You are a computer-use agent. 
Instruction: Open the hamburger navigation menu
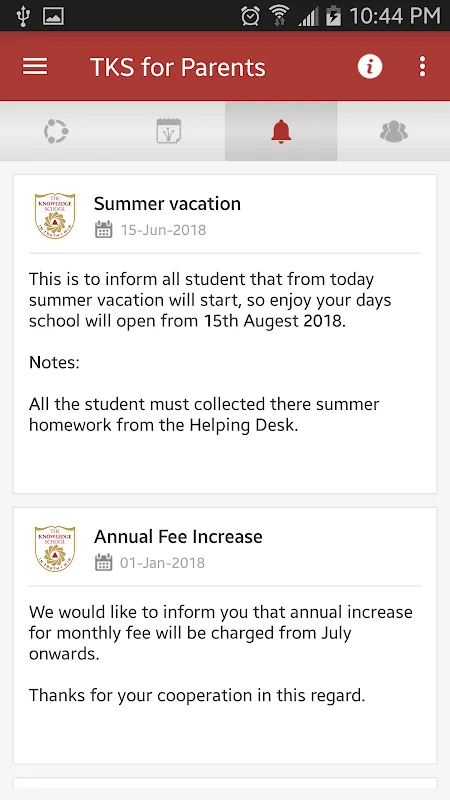pyautogui.click(x=35, y=67)
